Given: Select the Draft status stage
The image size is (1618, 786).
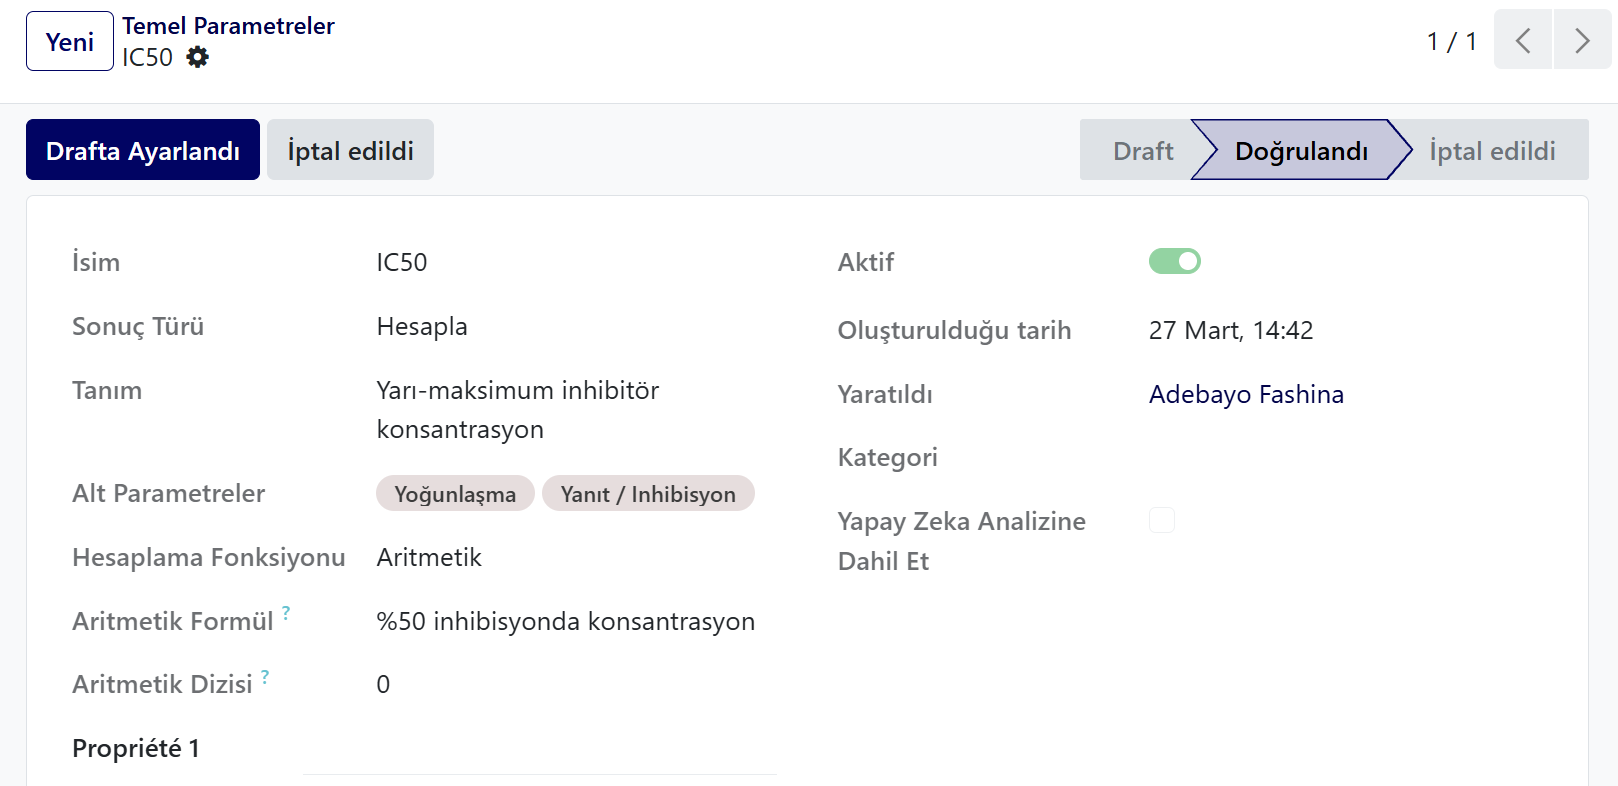Looking at the screenshot, I should [x=1142, y=150].
